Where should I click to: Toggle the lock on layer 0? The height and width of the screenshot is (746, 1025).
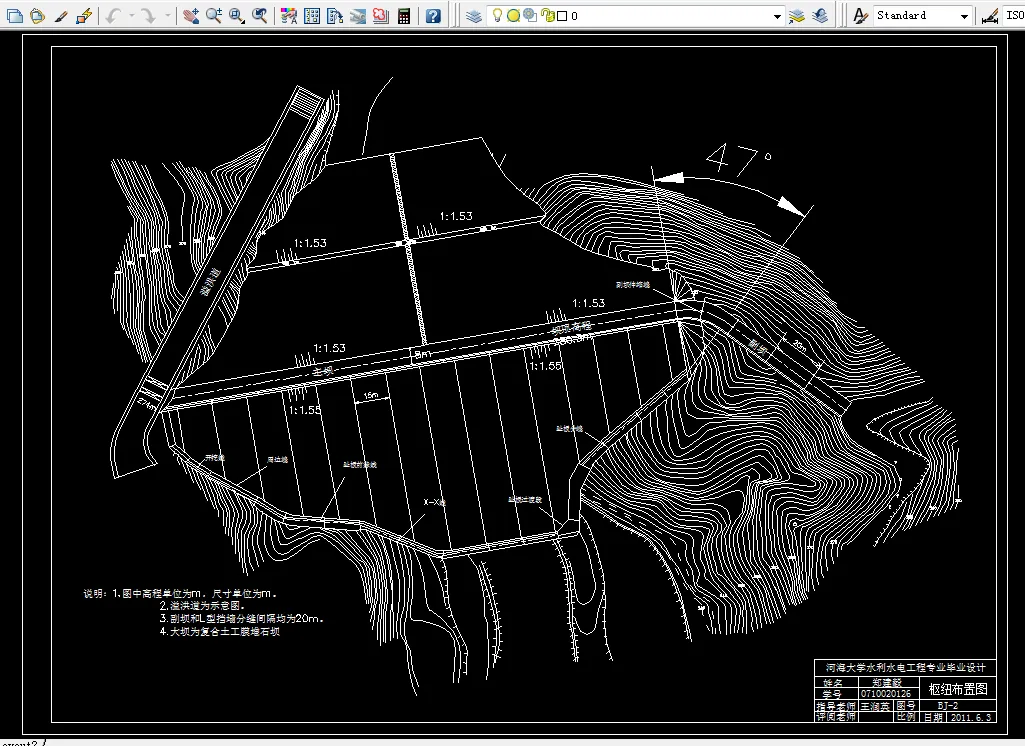pyautogui.click(x=548, y=16)
